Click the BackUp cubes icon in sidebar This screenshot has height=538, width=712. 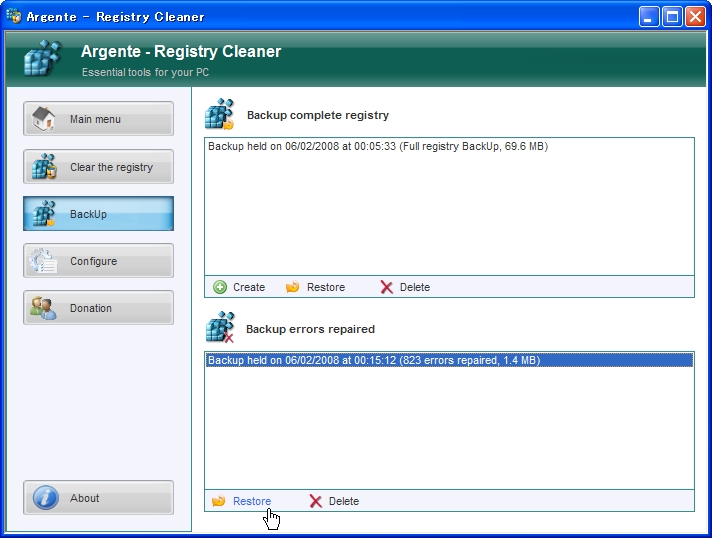[x=44, y=213]
